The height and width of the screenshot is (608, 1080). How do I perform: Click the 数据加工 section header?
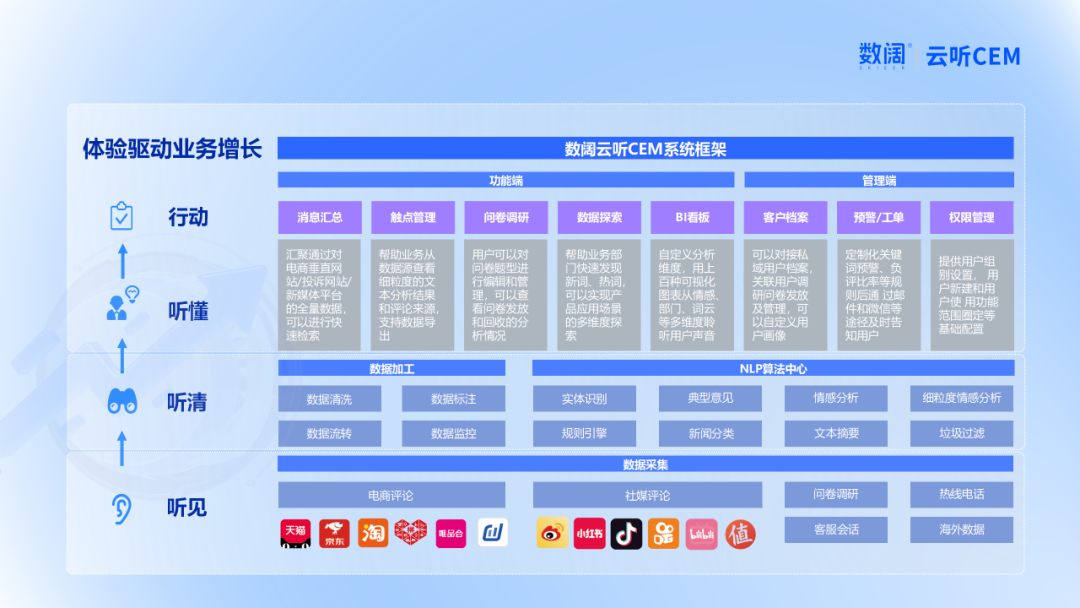[391, 368]
